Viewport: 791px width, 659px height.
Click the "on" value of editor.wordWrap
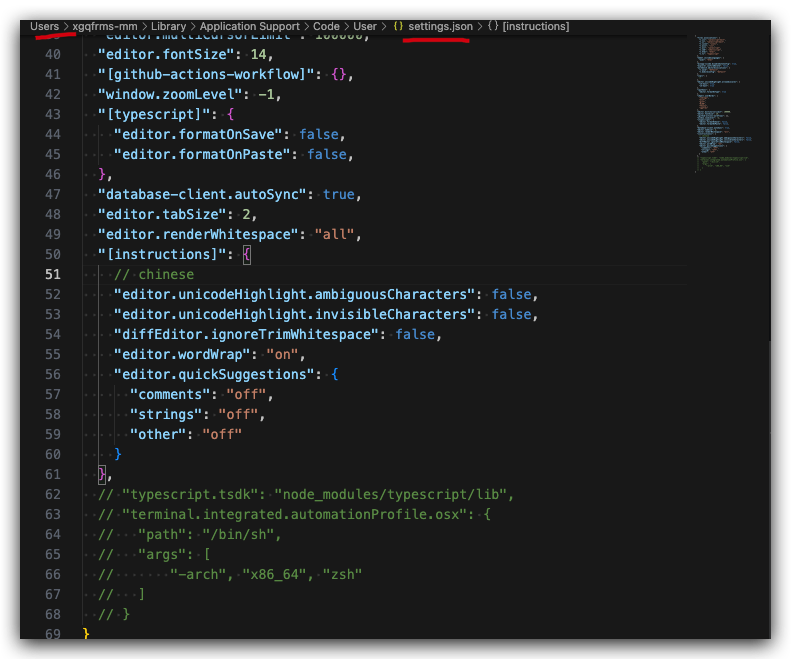(282, 355)
